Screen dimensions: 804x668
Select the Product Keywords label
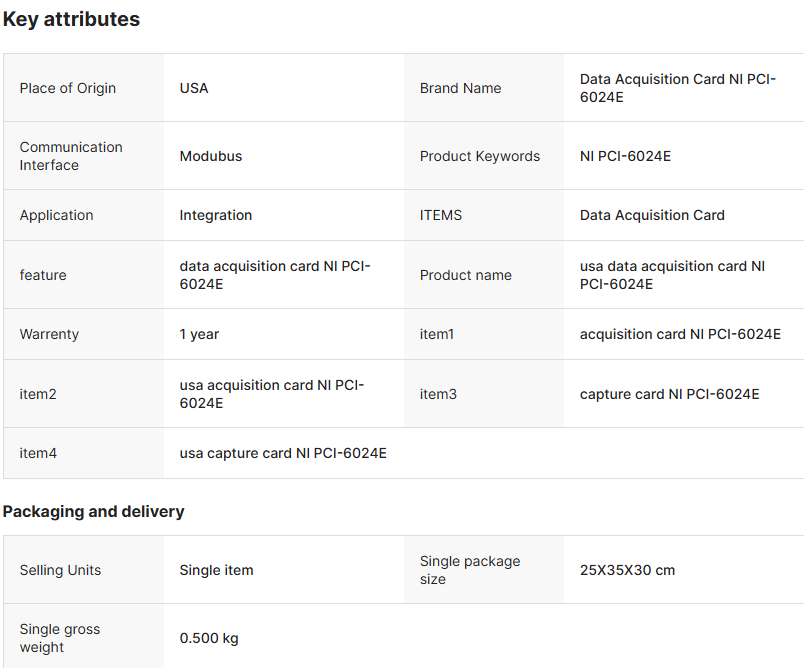(480, 156)
